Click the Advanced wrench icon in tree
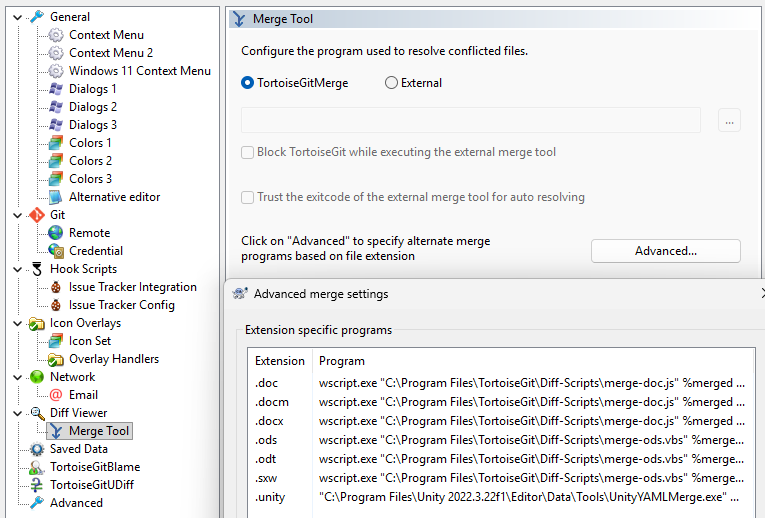Screen dimensions: 765x518 (x=37, y=503)
